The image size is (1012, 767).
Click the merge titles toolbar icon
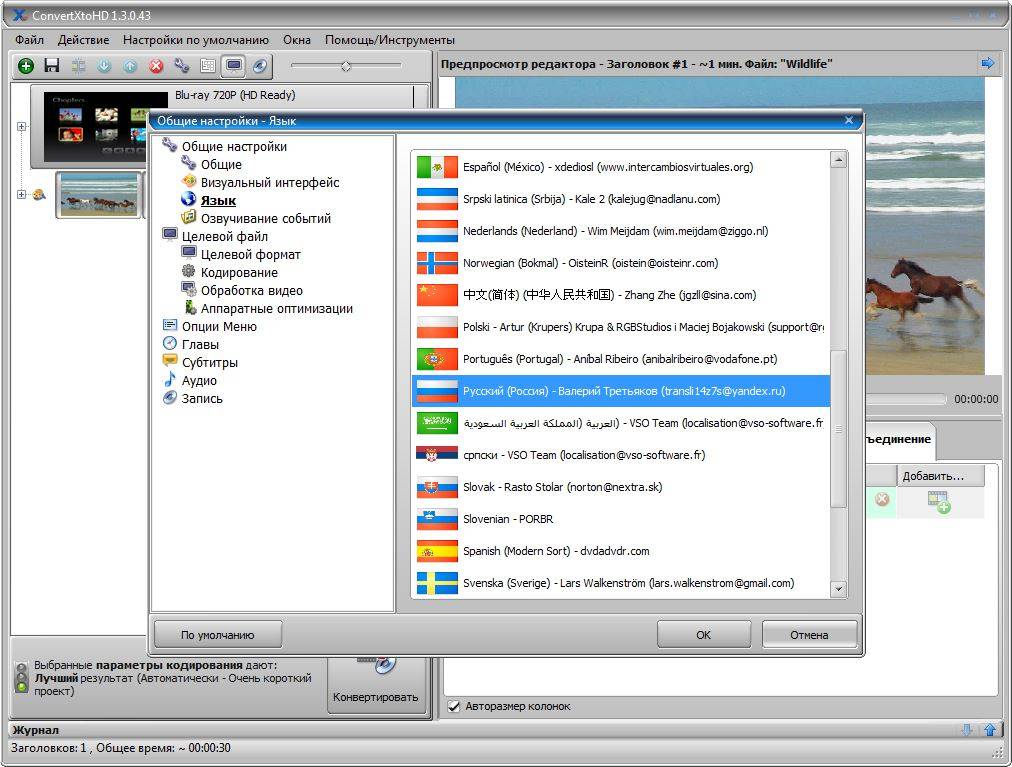tap(79, 66)
